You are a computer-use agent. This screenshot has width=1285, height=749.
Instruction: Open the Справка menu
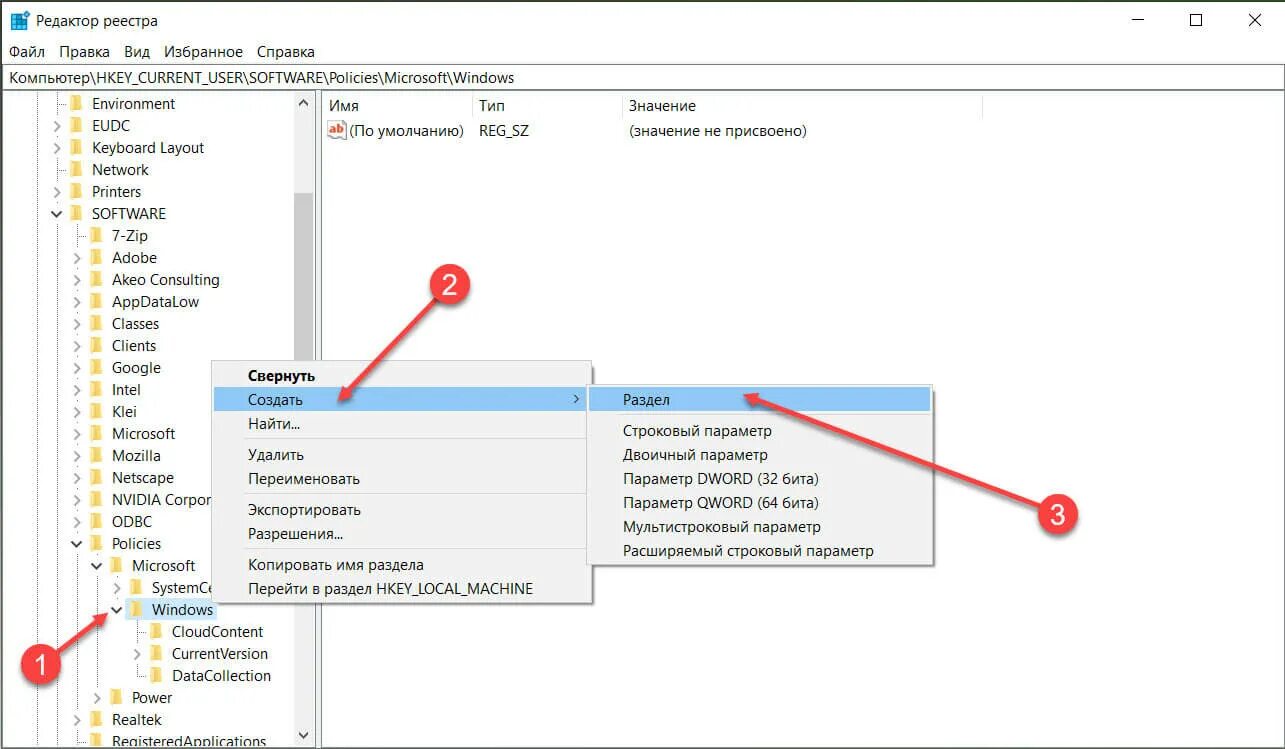click(285, 52)
